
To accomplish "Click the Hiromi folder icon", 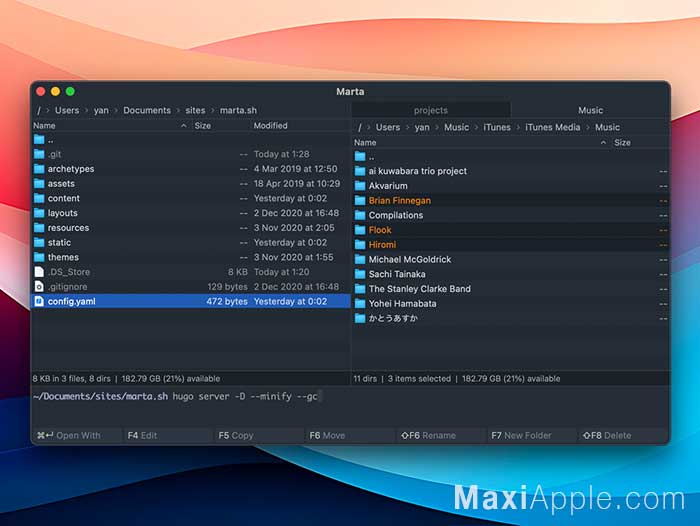I will [x=360, y=245].
